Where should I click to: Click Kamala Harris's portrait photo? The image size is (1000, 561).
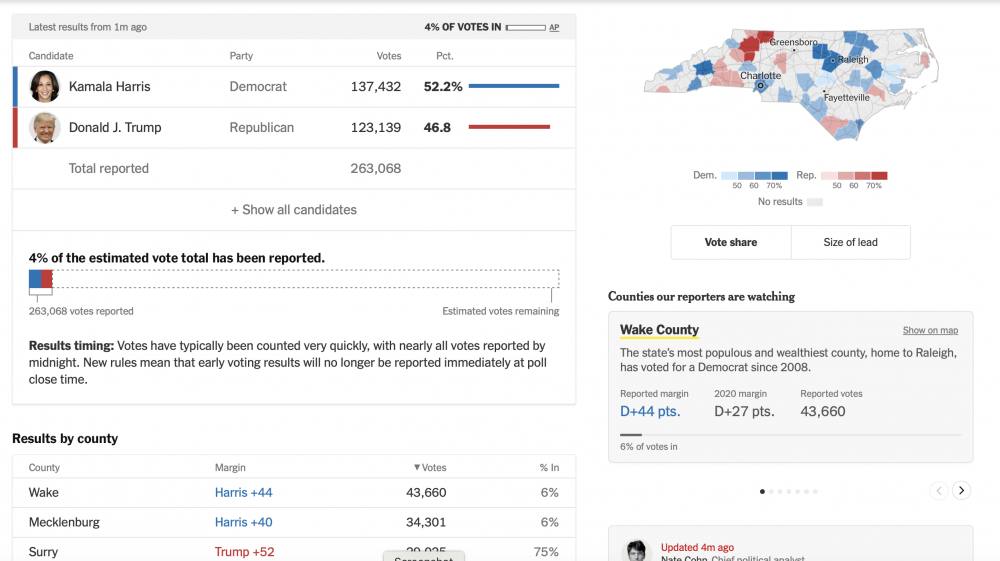click(x=45, y=87)
